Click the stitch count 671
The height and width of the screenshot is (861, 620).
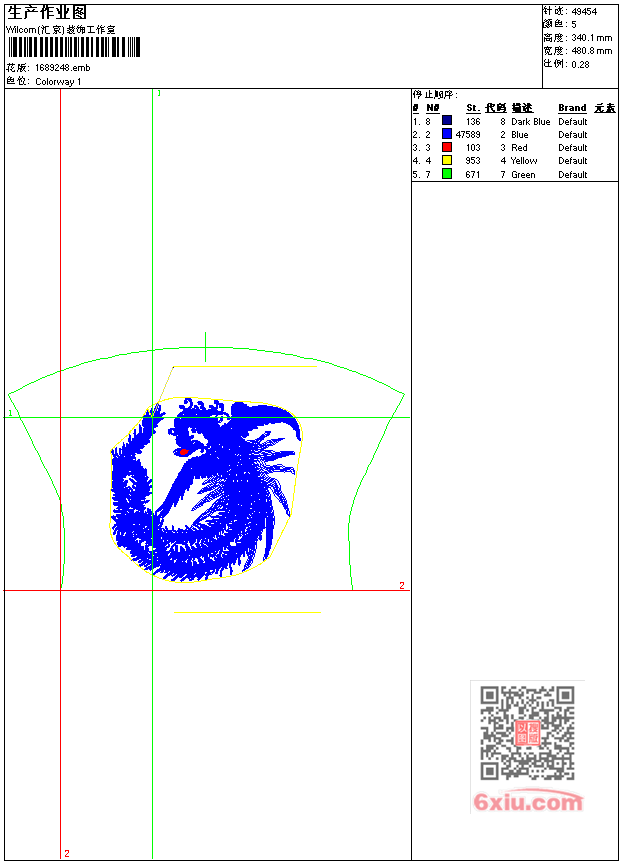(473, 175)
